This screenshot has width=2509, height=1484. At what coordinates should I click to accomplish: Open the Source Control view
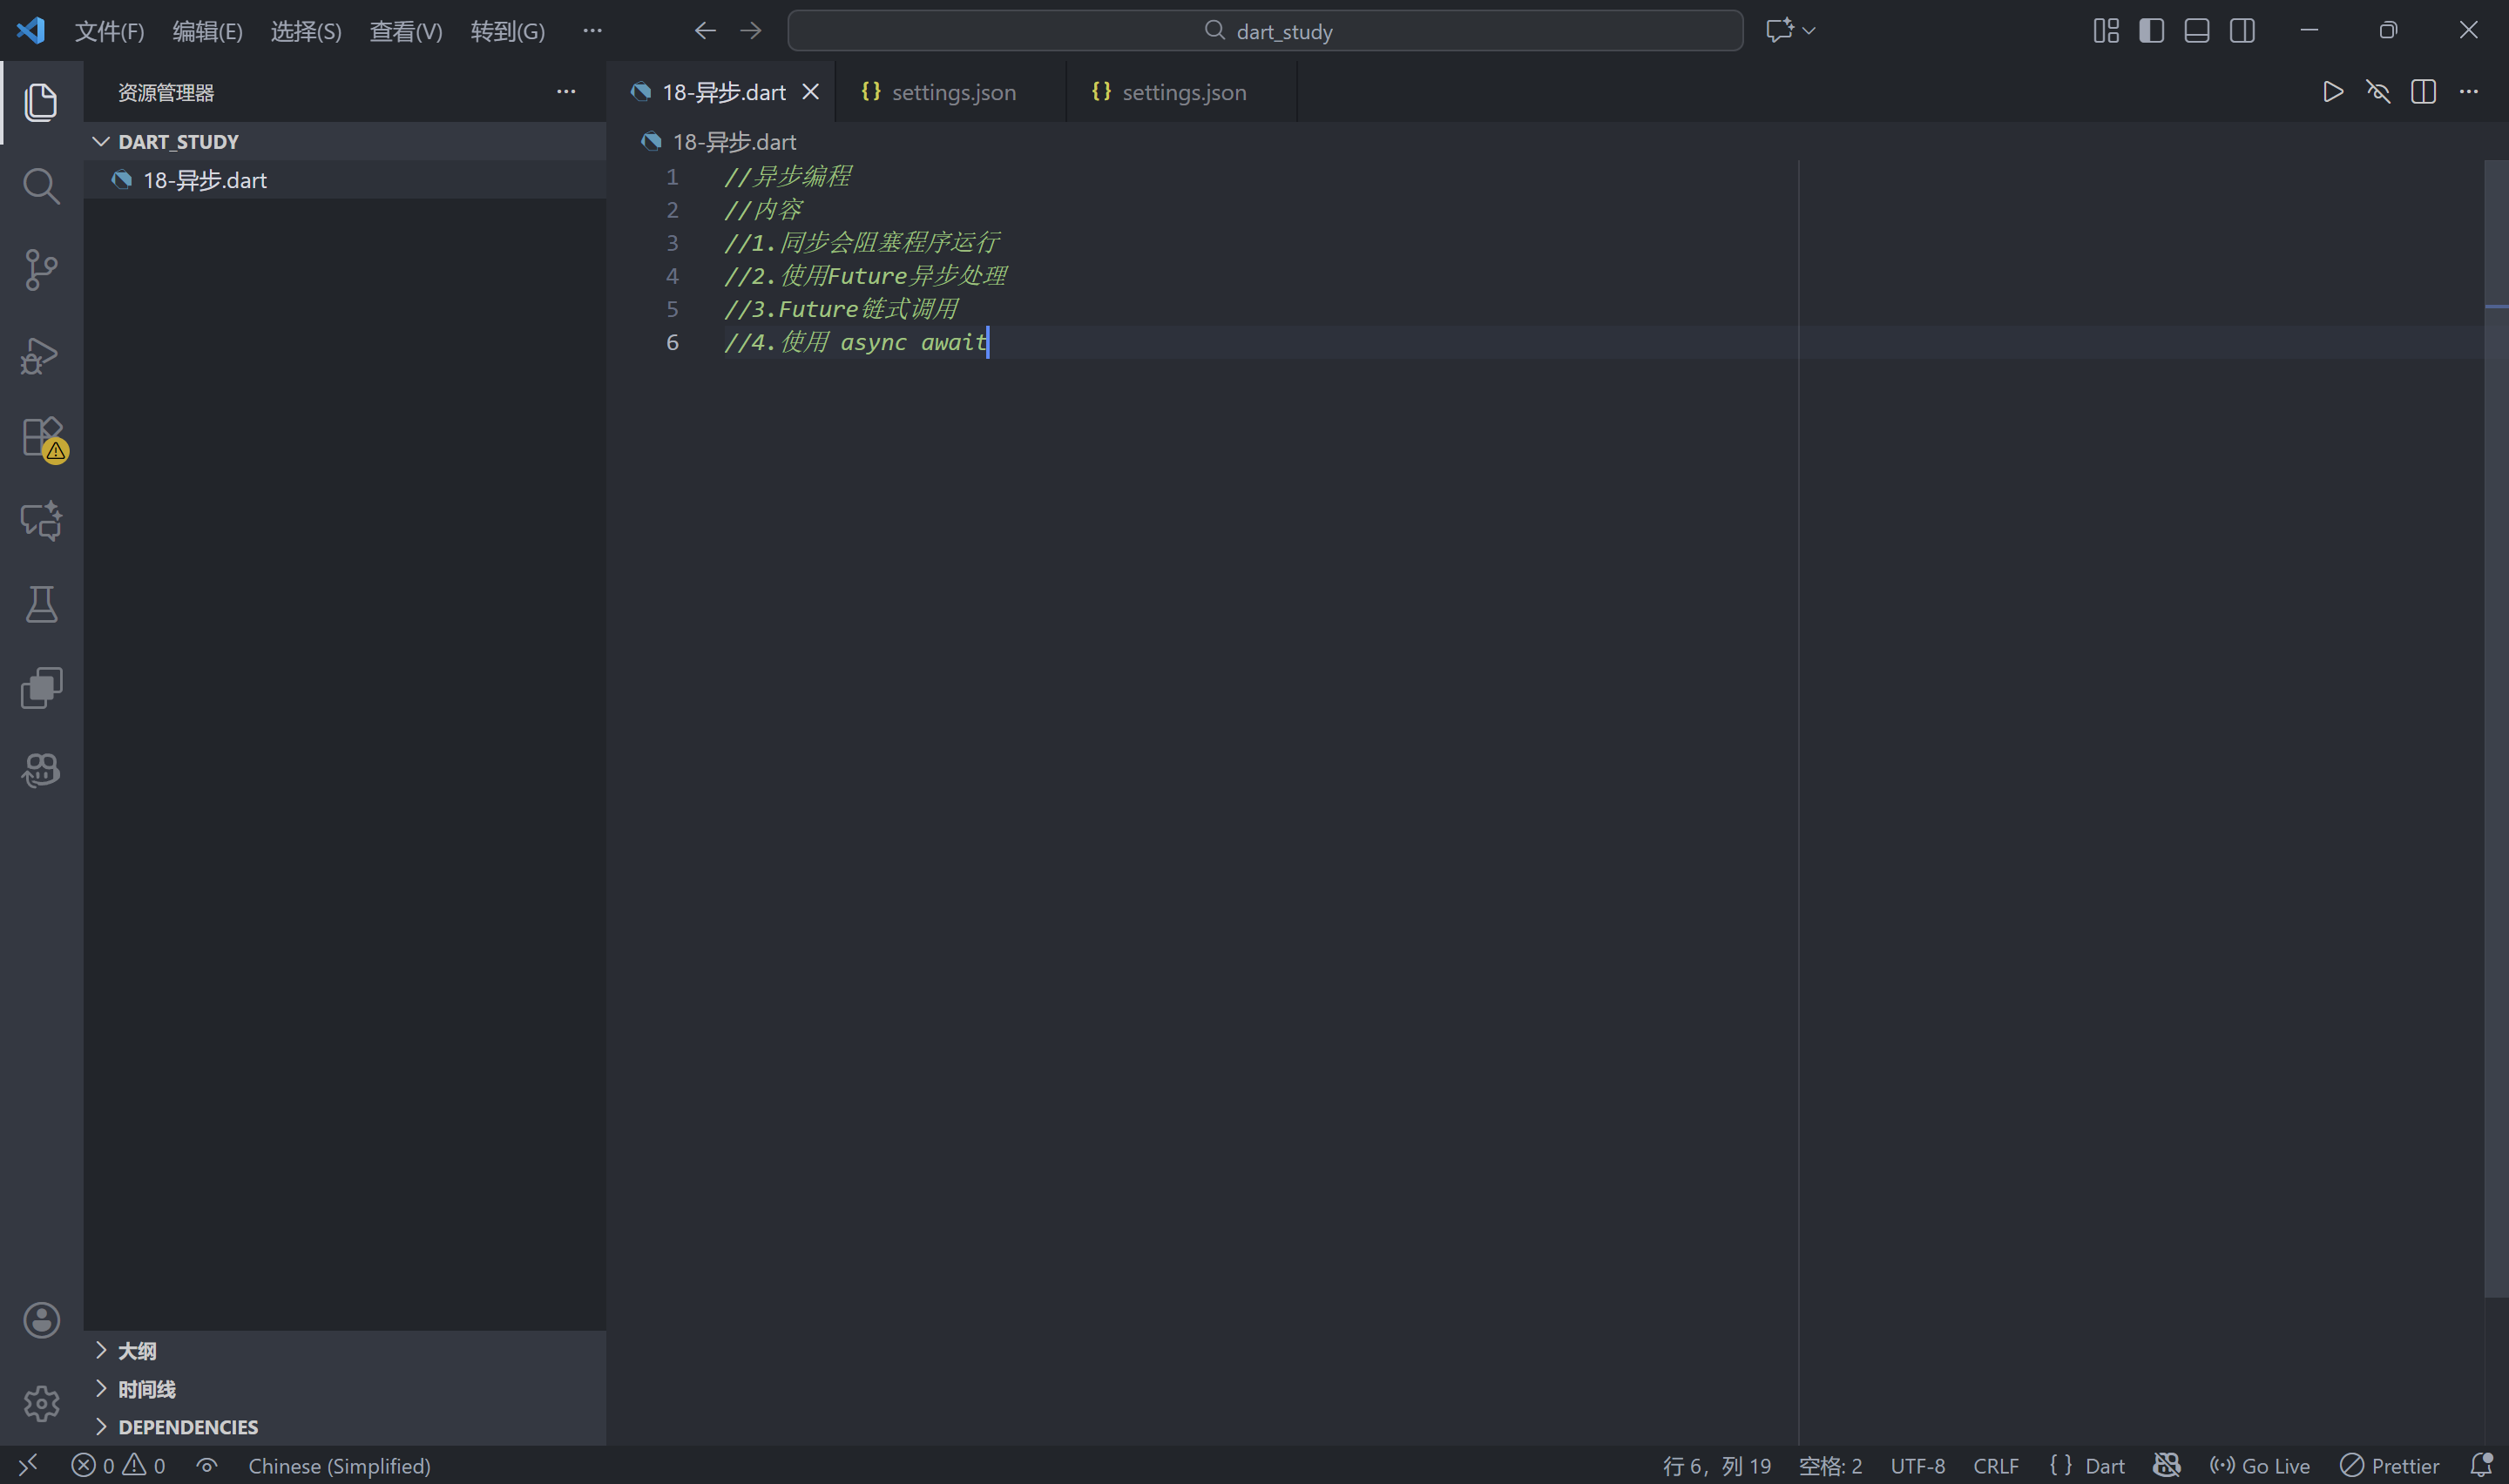(x=41, y=270)
